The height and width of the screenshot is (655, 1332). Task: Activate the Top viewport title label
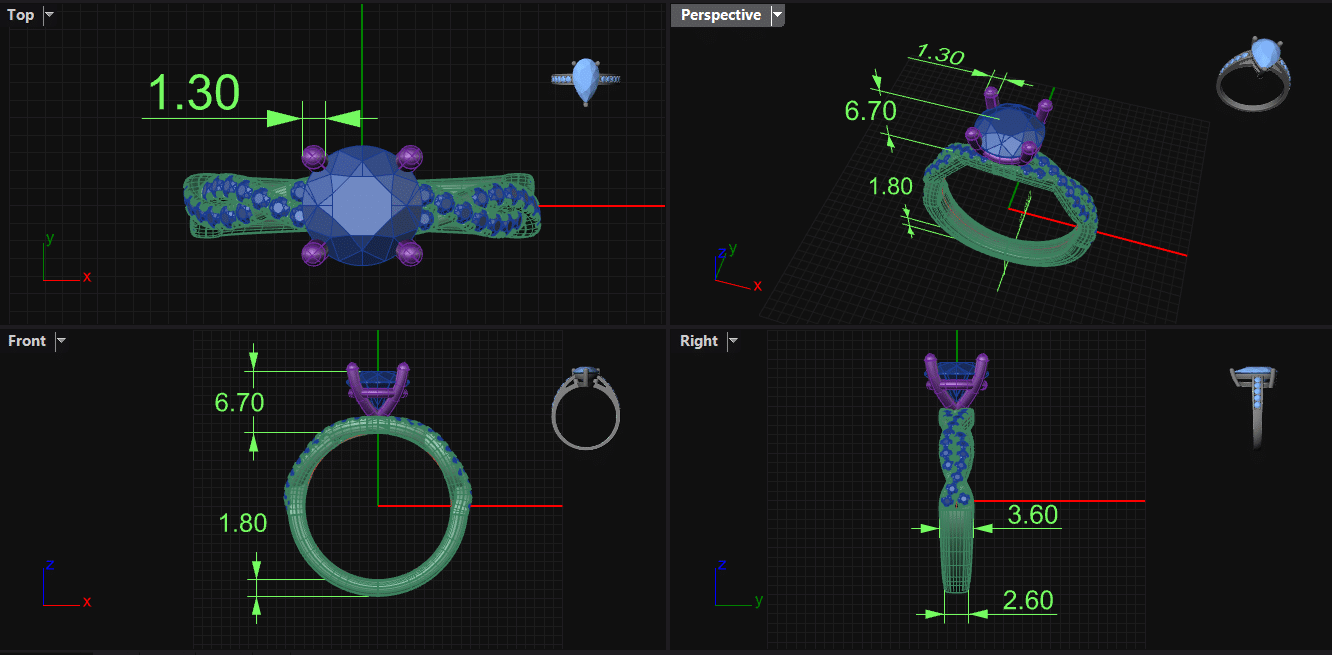pos(20,15)
